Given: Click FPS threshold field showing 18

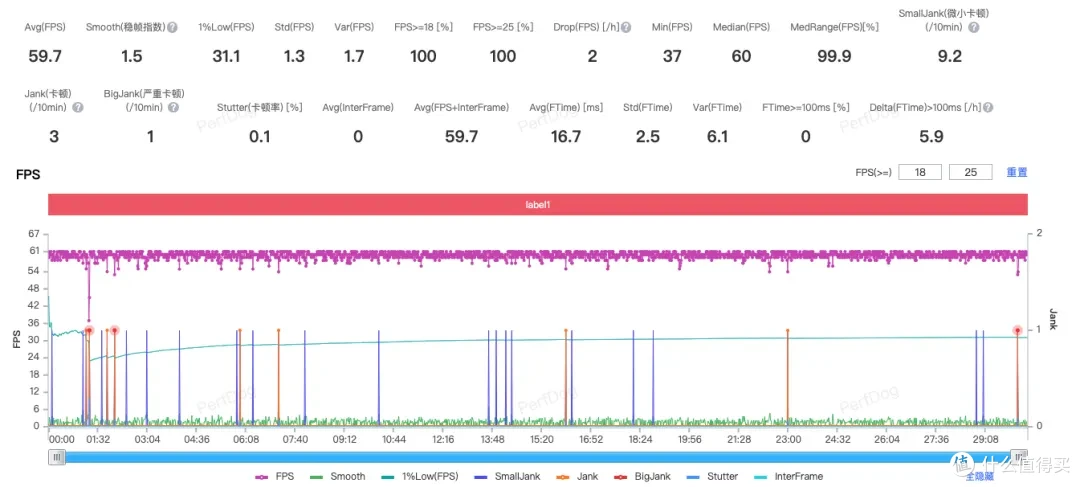Looking at the screenshot, I should coord(920,172).
